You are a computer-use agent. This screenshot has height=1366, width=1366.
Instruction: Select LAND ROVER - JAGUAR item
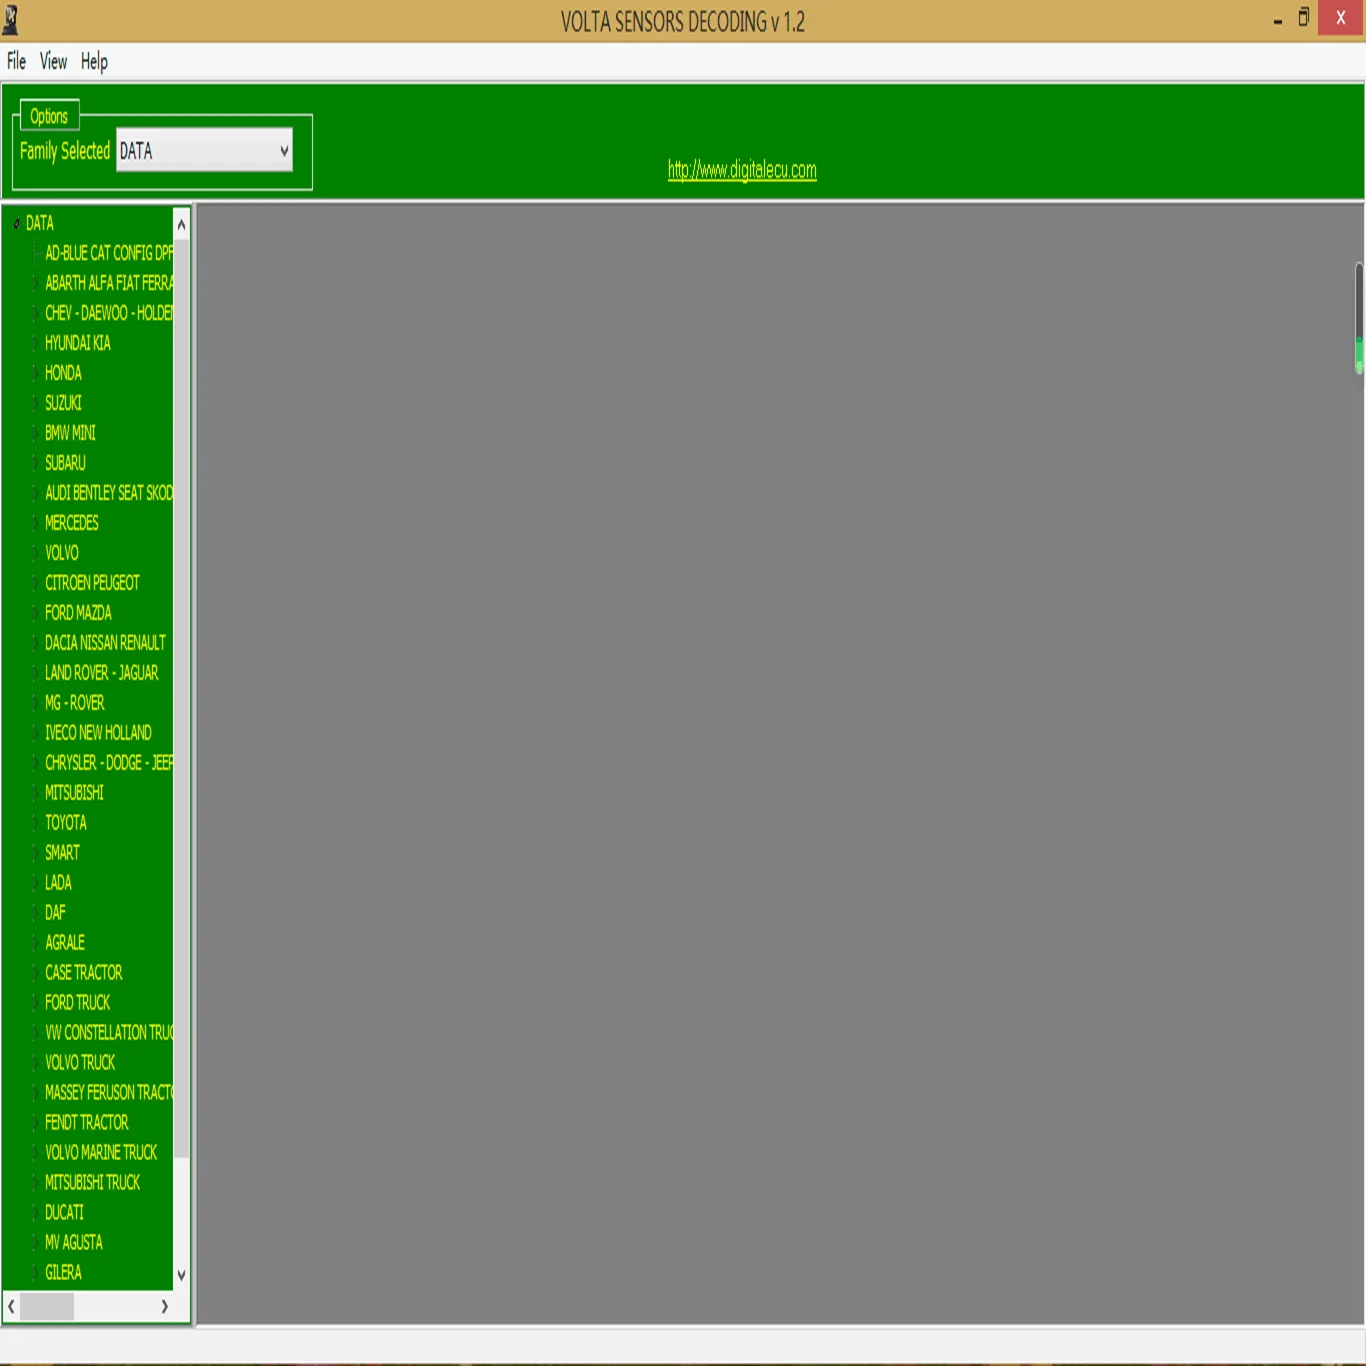(x=101, y=673)
